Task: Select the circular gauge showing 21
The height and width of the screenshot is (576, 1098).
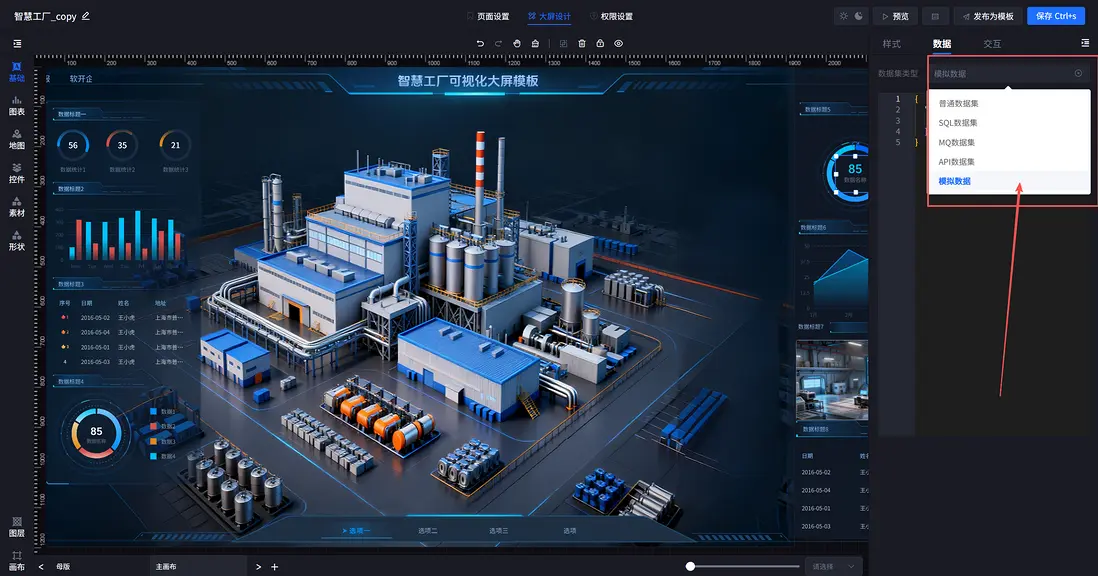Action: point(175,145)
